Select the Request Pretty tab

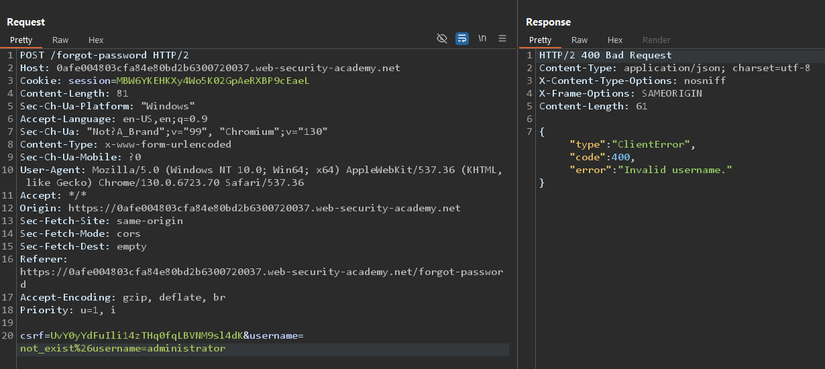point(21,40)
